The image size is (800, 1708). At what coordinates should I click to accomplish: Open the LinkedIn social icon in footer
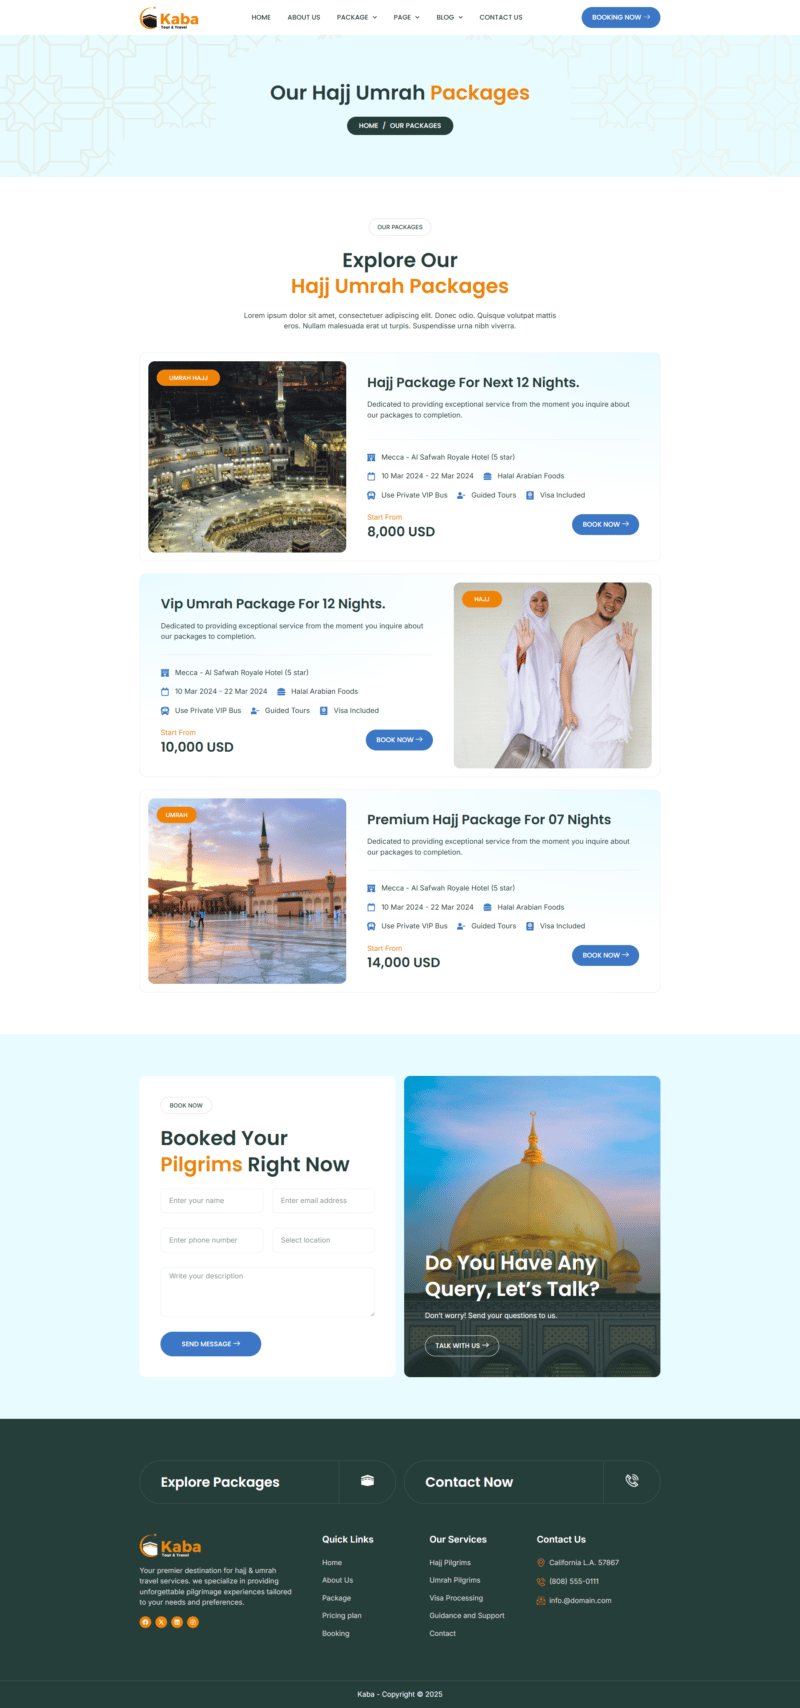(x=177, y=1622)
